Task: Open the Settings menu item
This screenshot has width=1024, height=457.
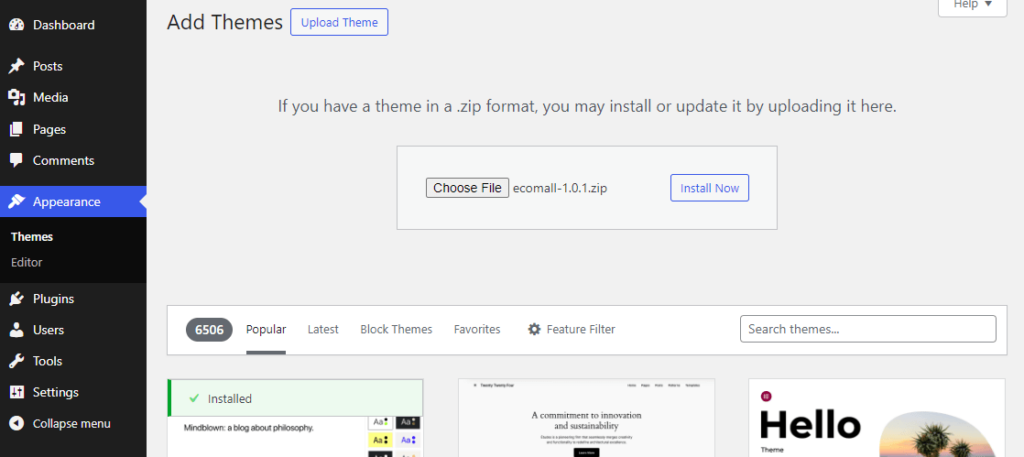Action: point(73,392)
